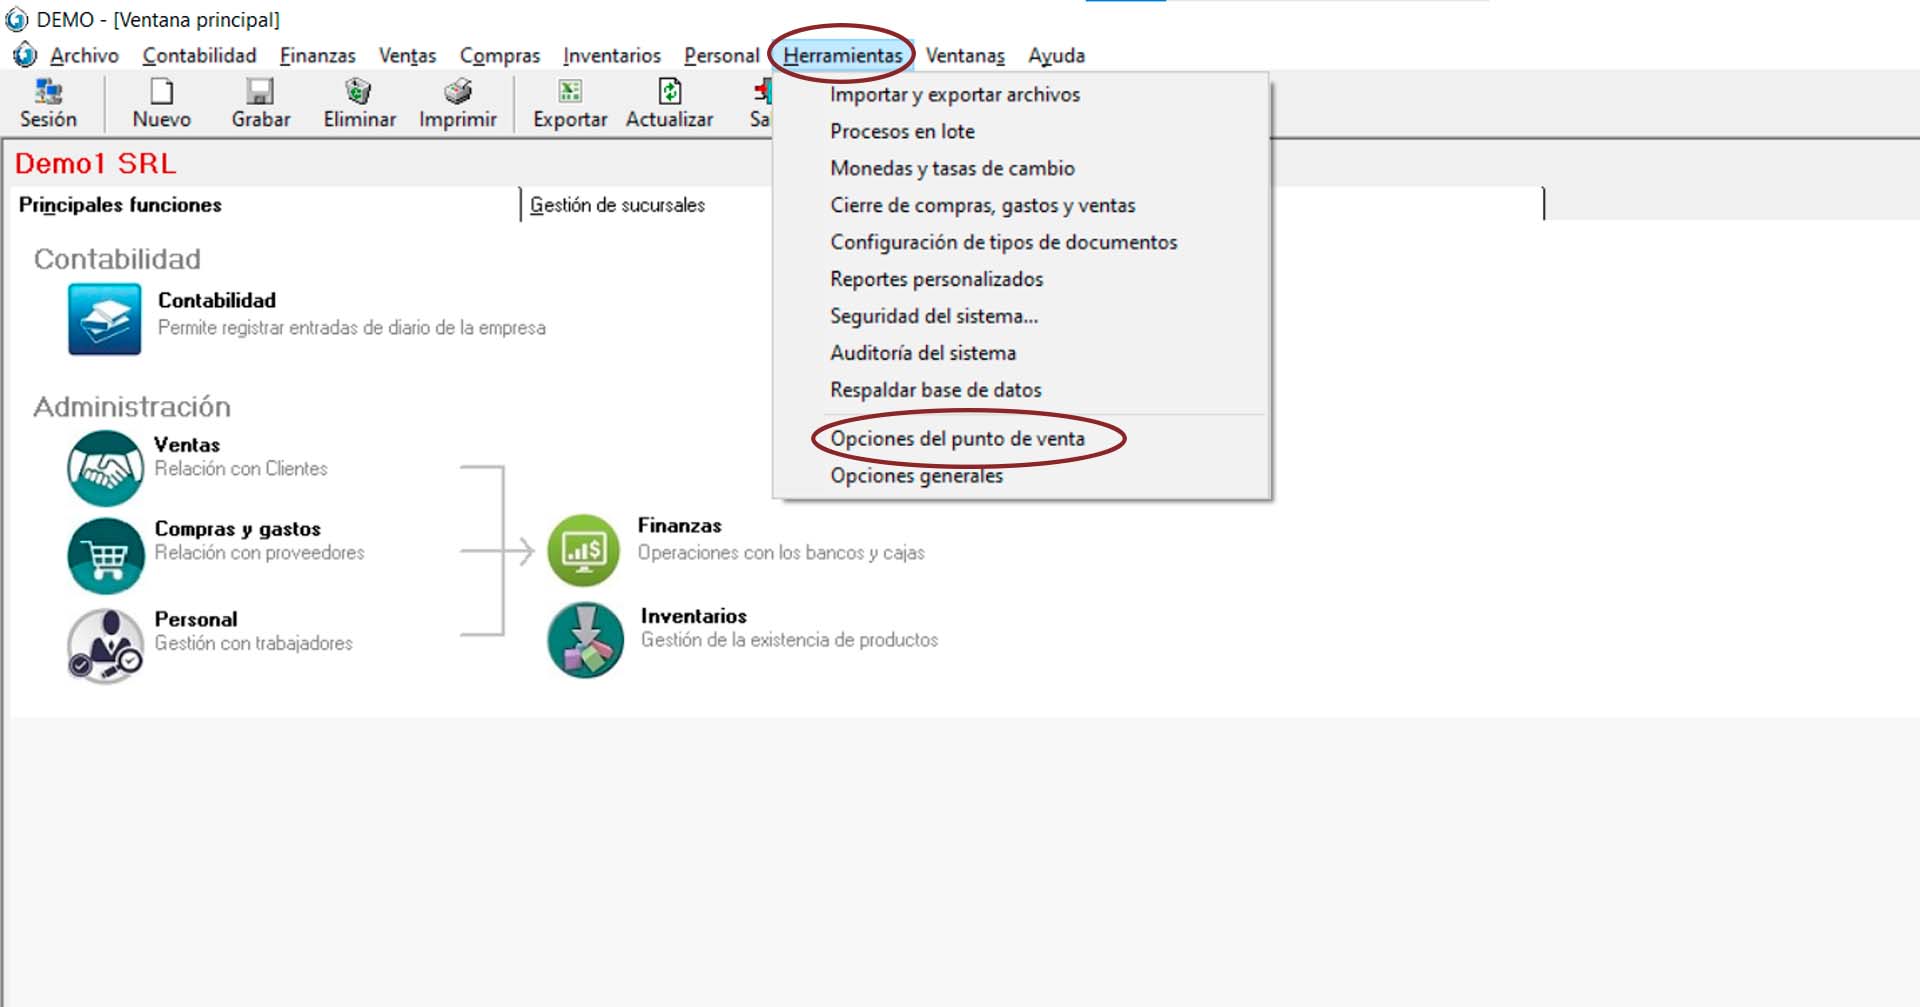
Task: Click Opciones generales in the menu
Action: coord(916,476)
